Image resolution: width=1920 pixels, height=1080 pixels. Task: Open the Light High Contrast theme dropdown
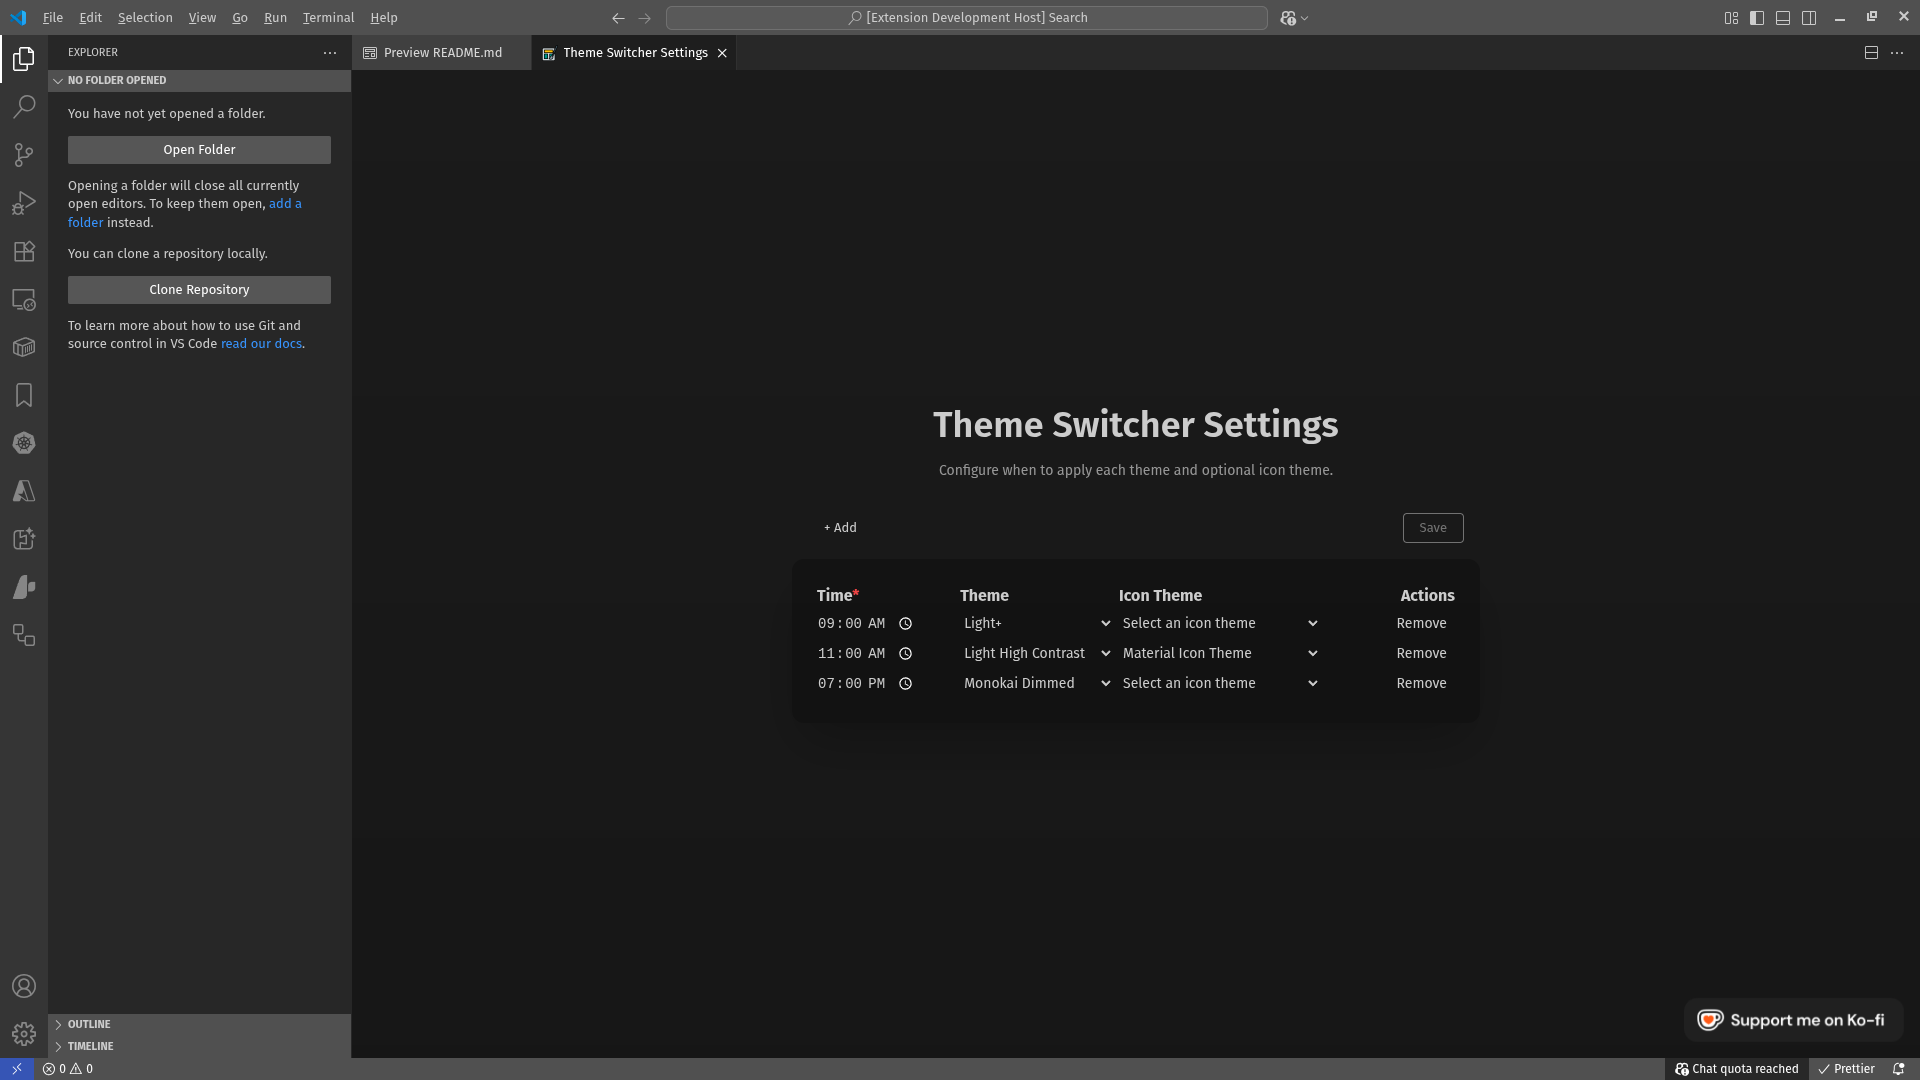tap(1036, 653)
